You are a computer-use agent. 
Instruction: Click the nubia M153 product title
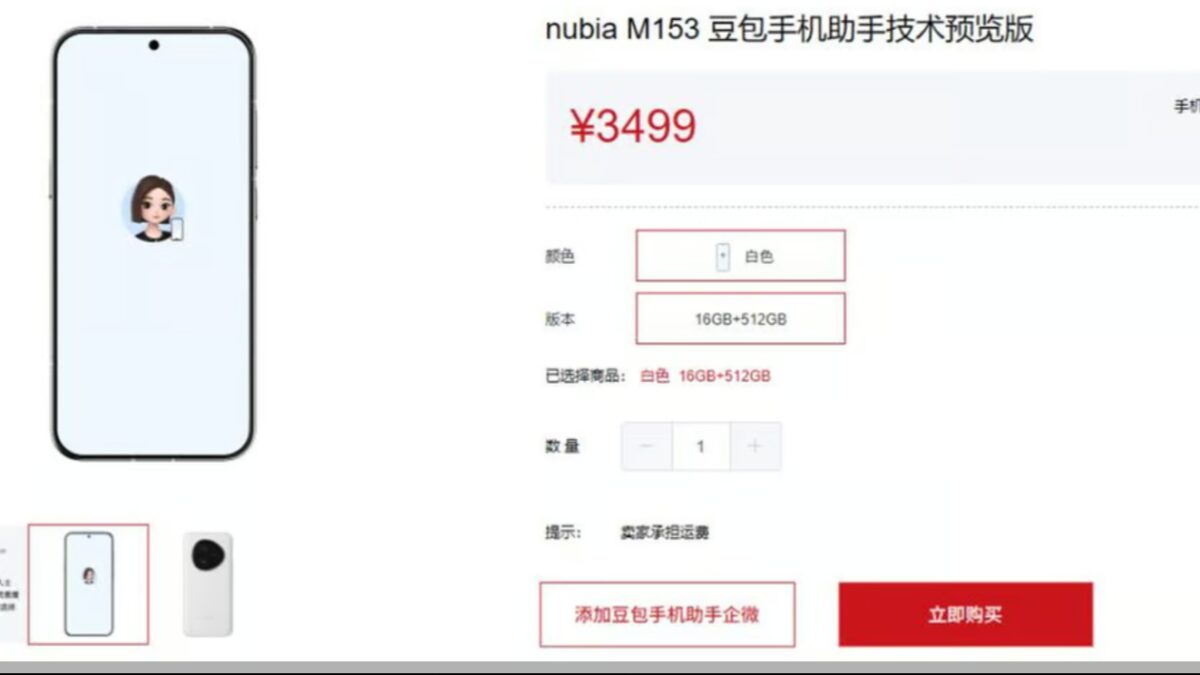[789, 30]
